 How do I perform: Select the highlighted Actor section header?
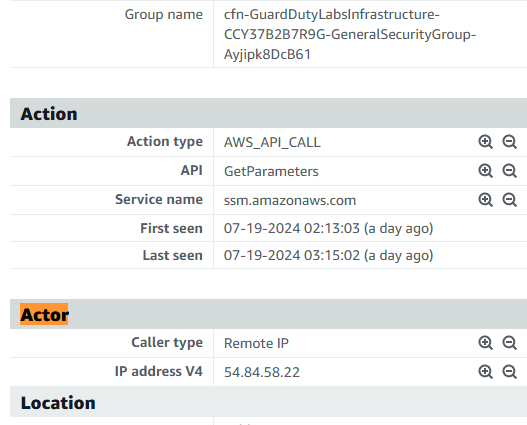coord(44,314)
